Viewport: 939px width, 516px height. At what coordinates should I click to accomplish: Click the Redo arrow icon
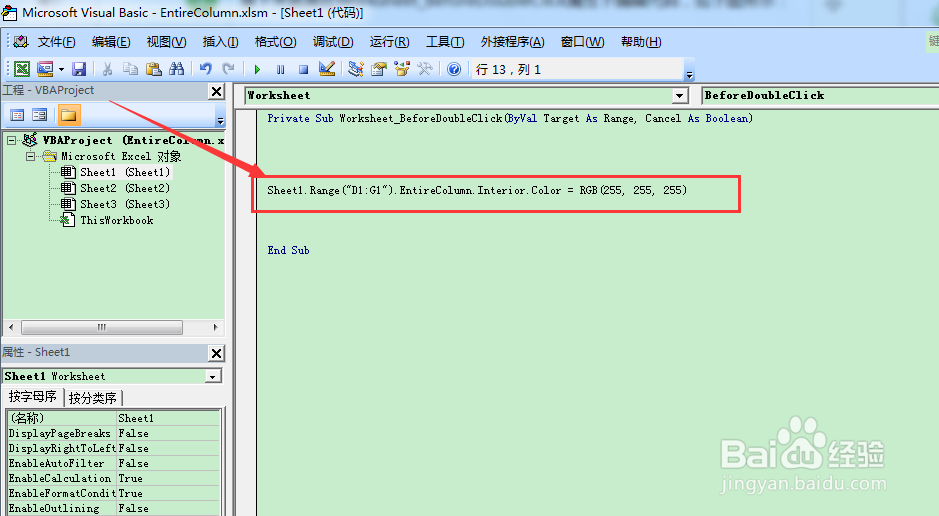click(228, 69)
